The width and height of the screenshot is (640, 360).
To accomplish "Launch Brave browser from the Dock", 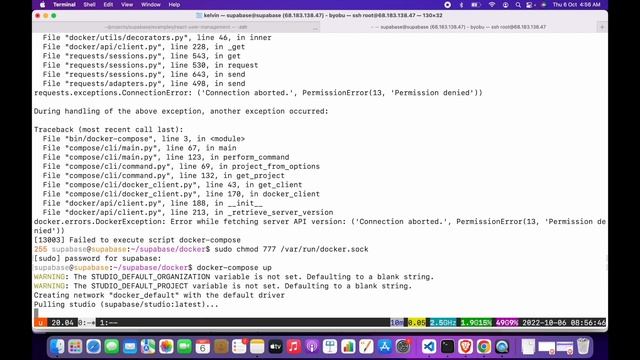I will pos(465,347).
